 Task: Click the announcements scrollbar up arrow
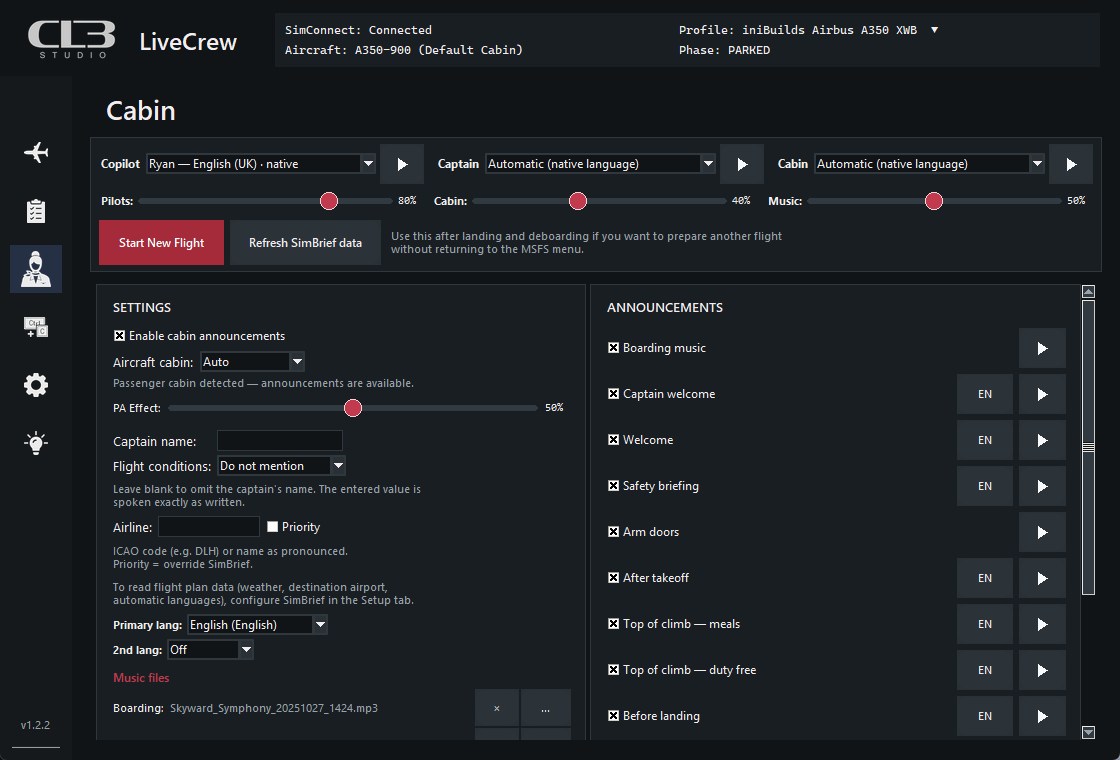pyautogui.click(x=1089, y=291)
